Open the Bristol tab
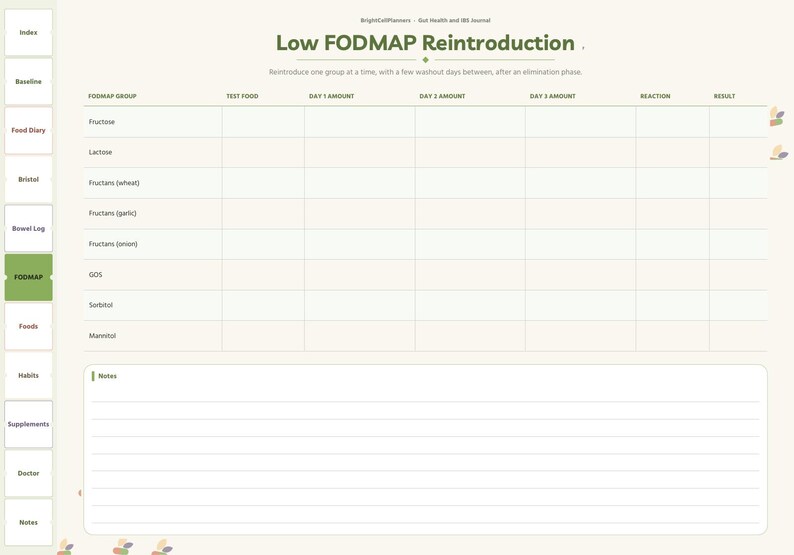The image size is (794, 555). (x=28, y=179)
